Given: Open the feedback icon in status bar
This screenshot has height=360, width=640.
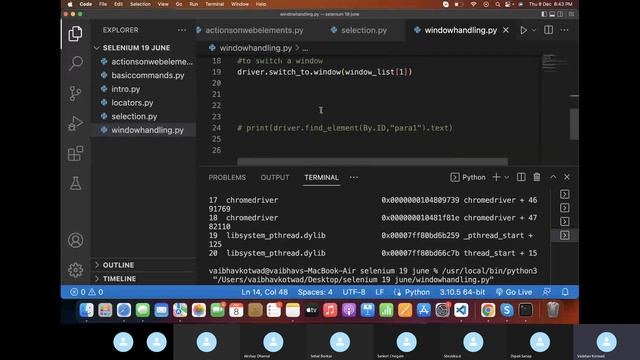Looking at the screenshot, I should (x=547, y=292).
